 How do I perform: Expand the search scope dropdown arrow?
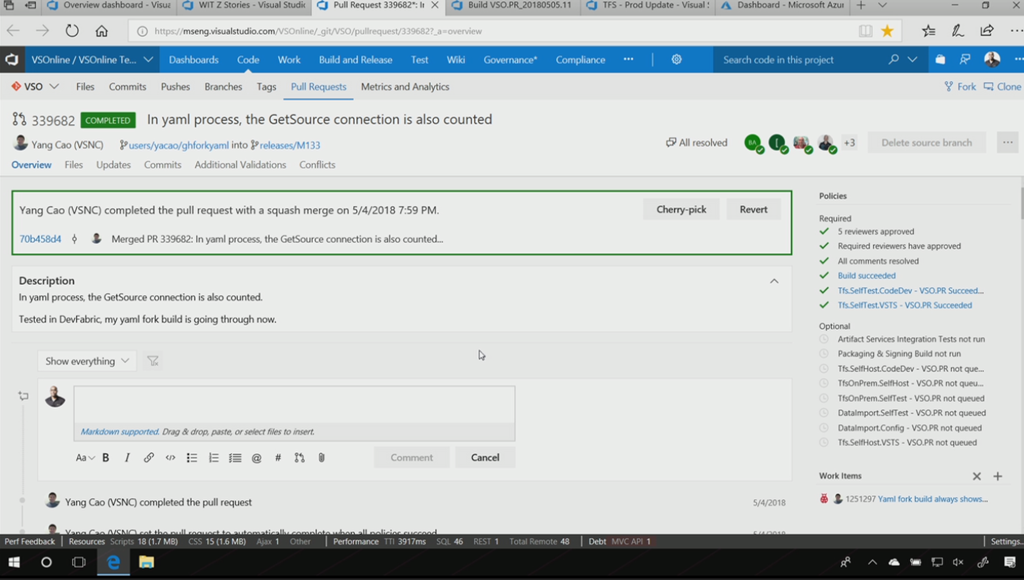click(912, 59)
